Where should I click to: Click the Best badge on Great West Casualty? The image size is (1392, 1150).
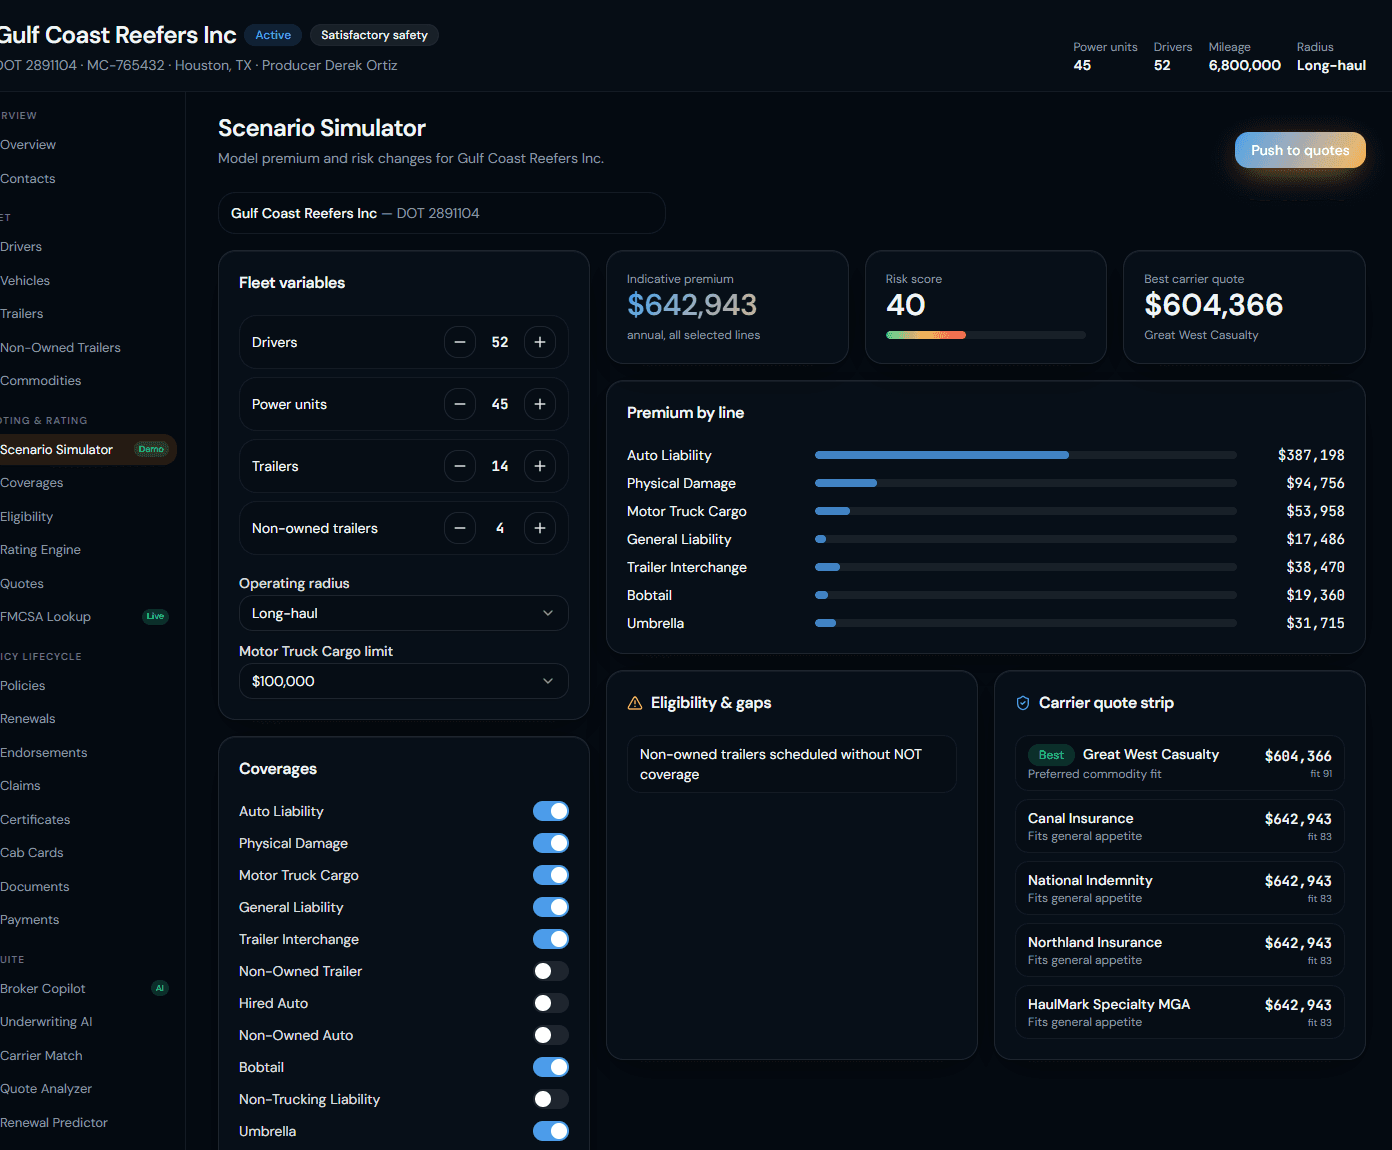[1051, 755]
